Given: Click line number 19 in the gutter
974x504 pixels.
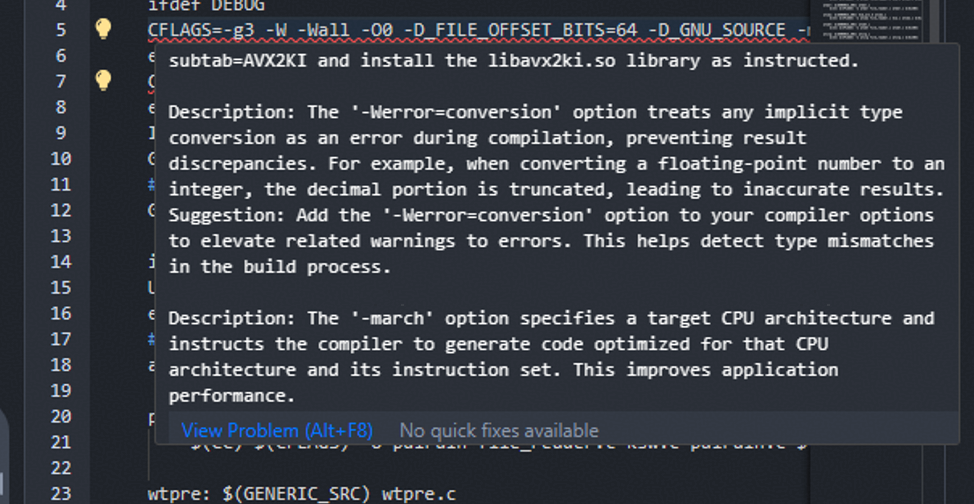Looking at the screenshot, I should coord(60,391).
